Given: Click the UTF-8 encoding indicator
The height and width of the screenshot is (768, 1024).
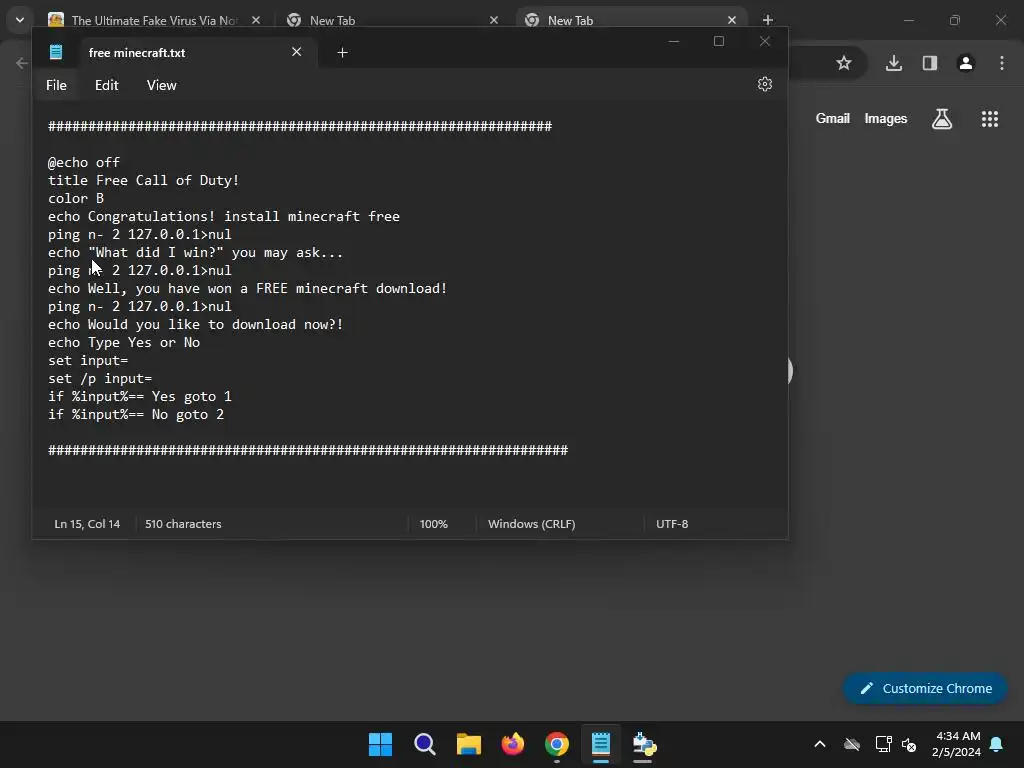Looking at the screenshot, I should pos(672,524).
